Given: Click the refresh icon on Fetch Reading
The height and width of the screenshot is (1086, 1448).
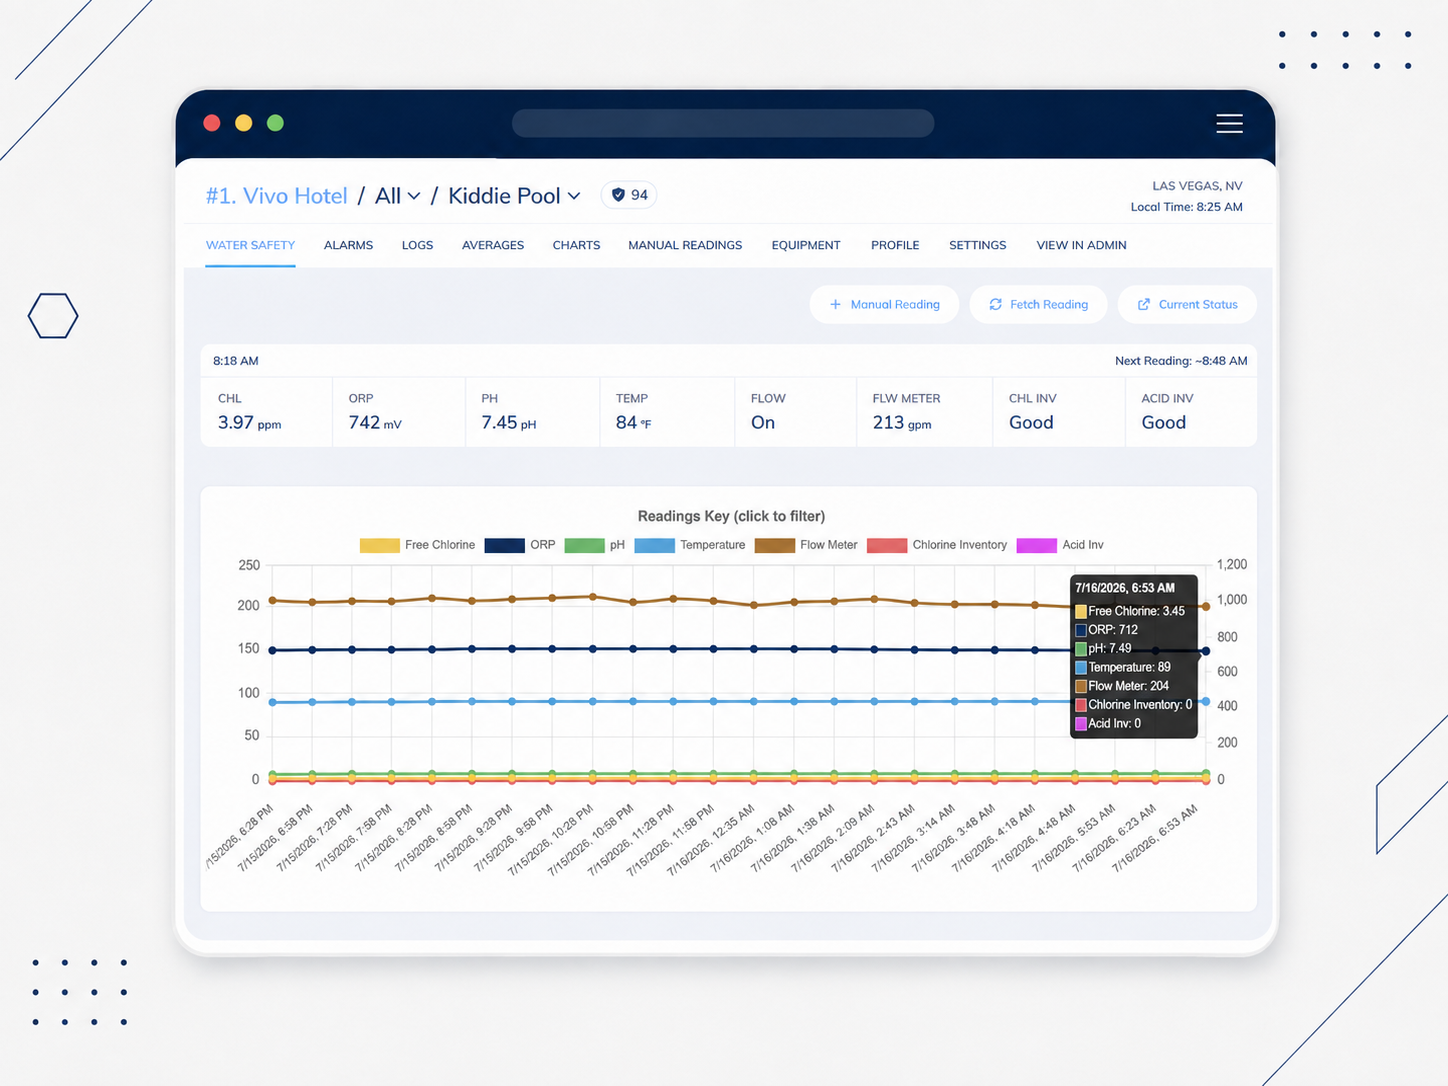Looking at the screenshot, I should (x=995, y=305).
